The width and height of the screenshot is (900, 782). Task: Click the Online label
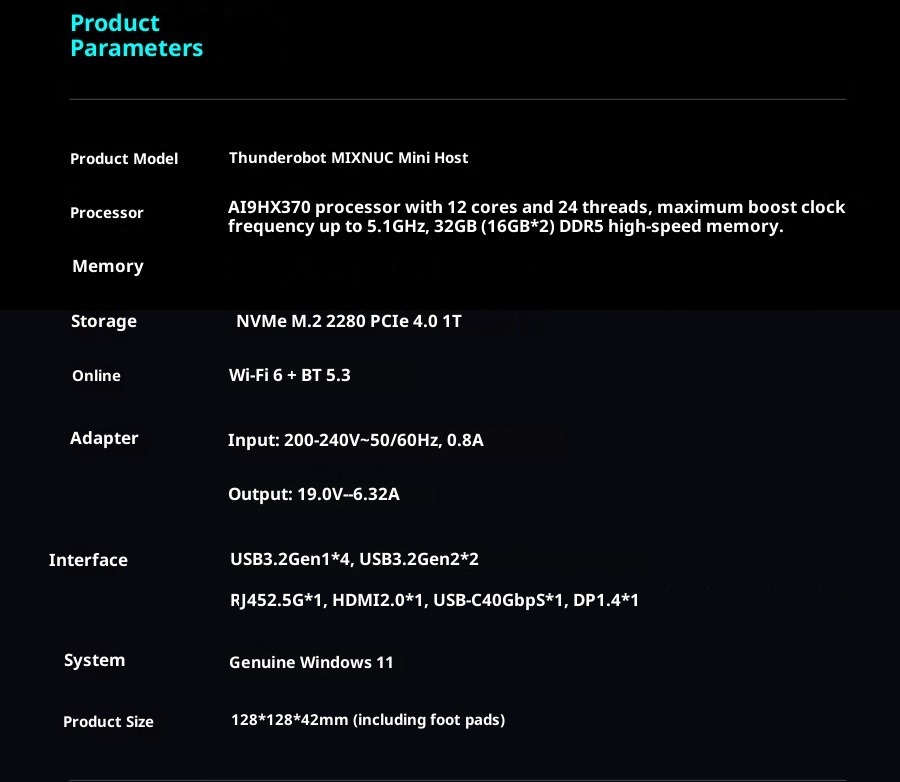tap(96, 376)
